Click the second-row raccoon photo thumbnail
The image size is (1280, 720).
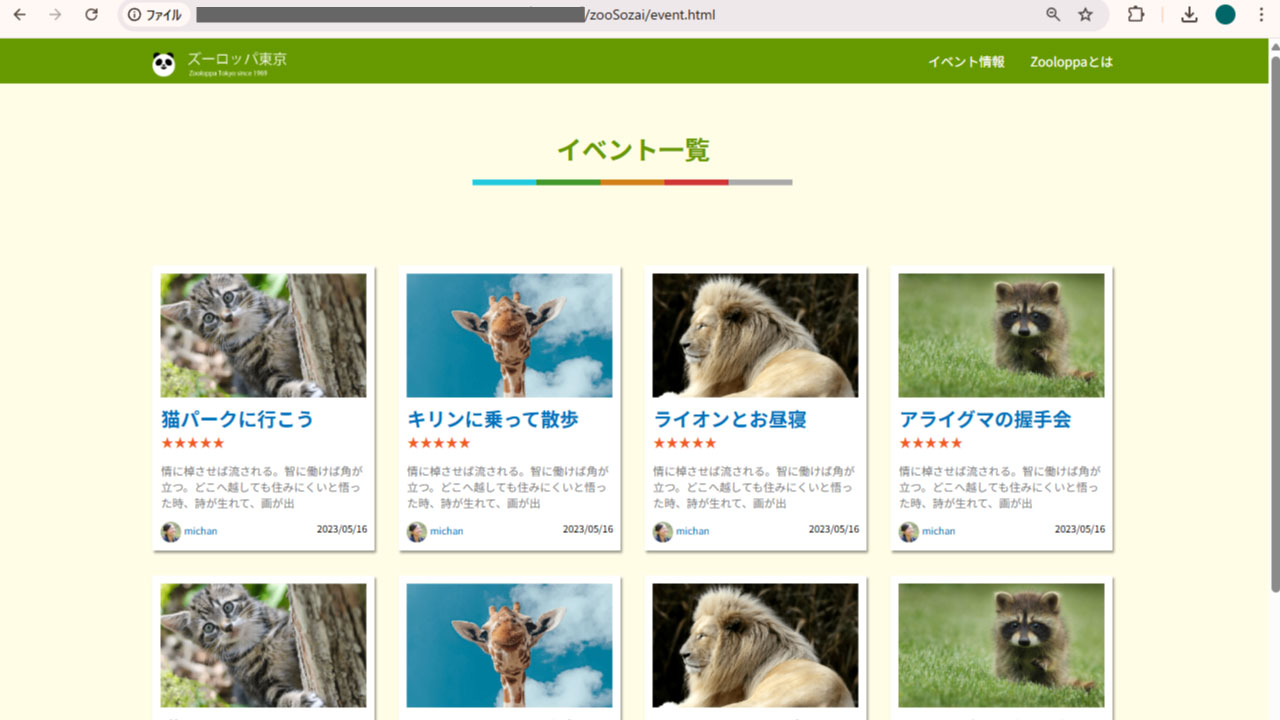click(1002, 646)
